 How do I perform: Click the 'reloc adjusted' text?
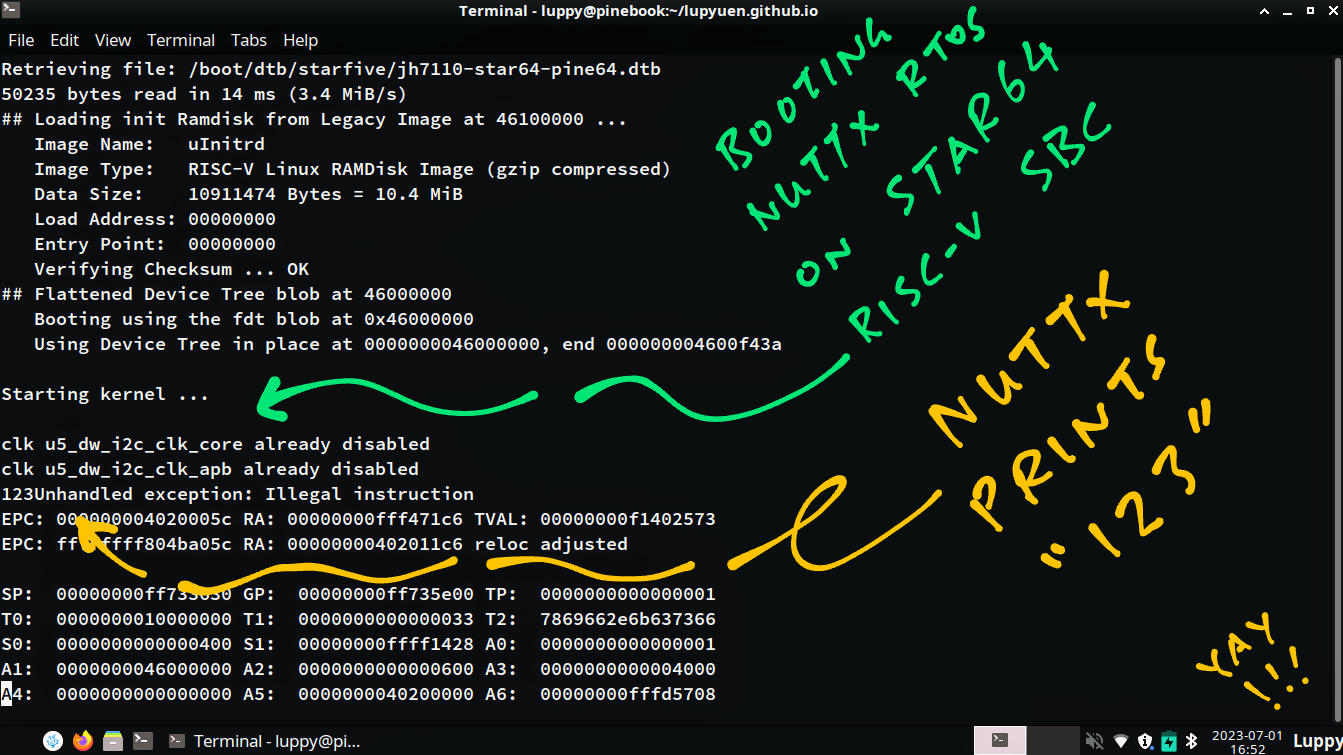(x=551, y=544)
